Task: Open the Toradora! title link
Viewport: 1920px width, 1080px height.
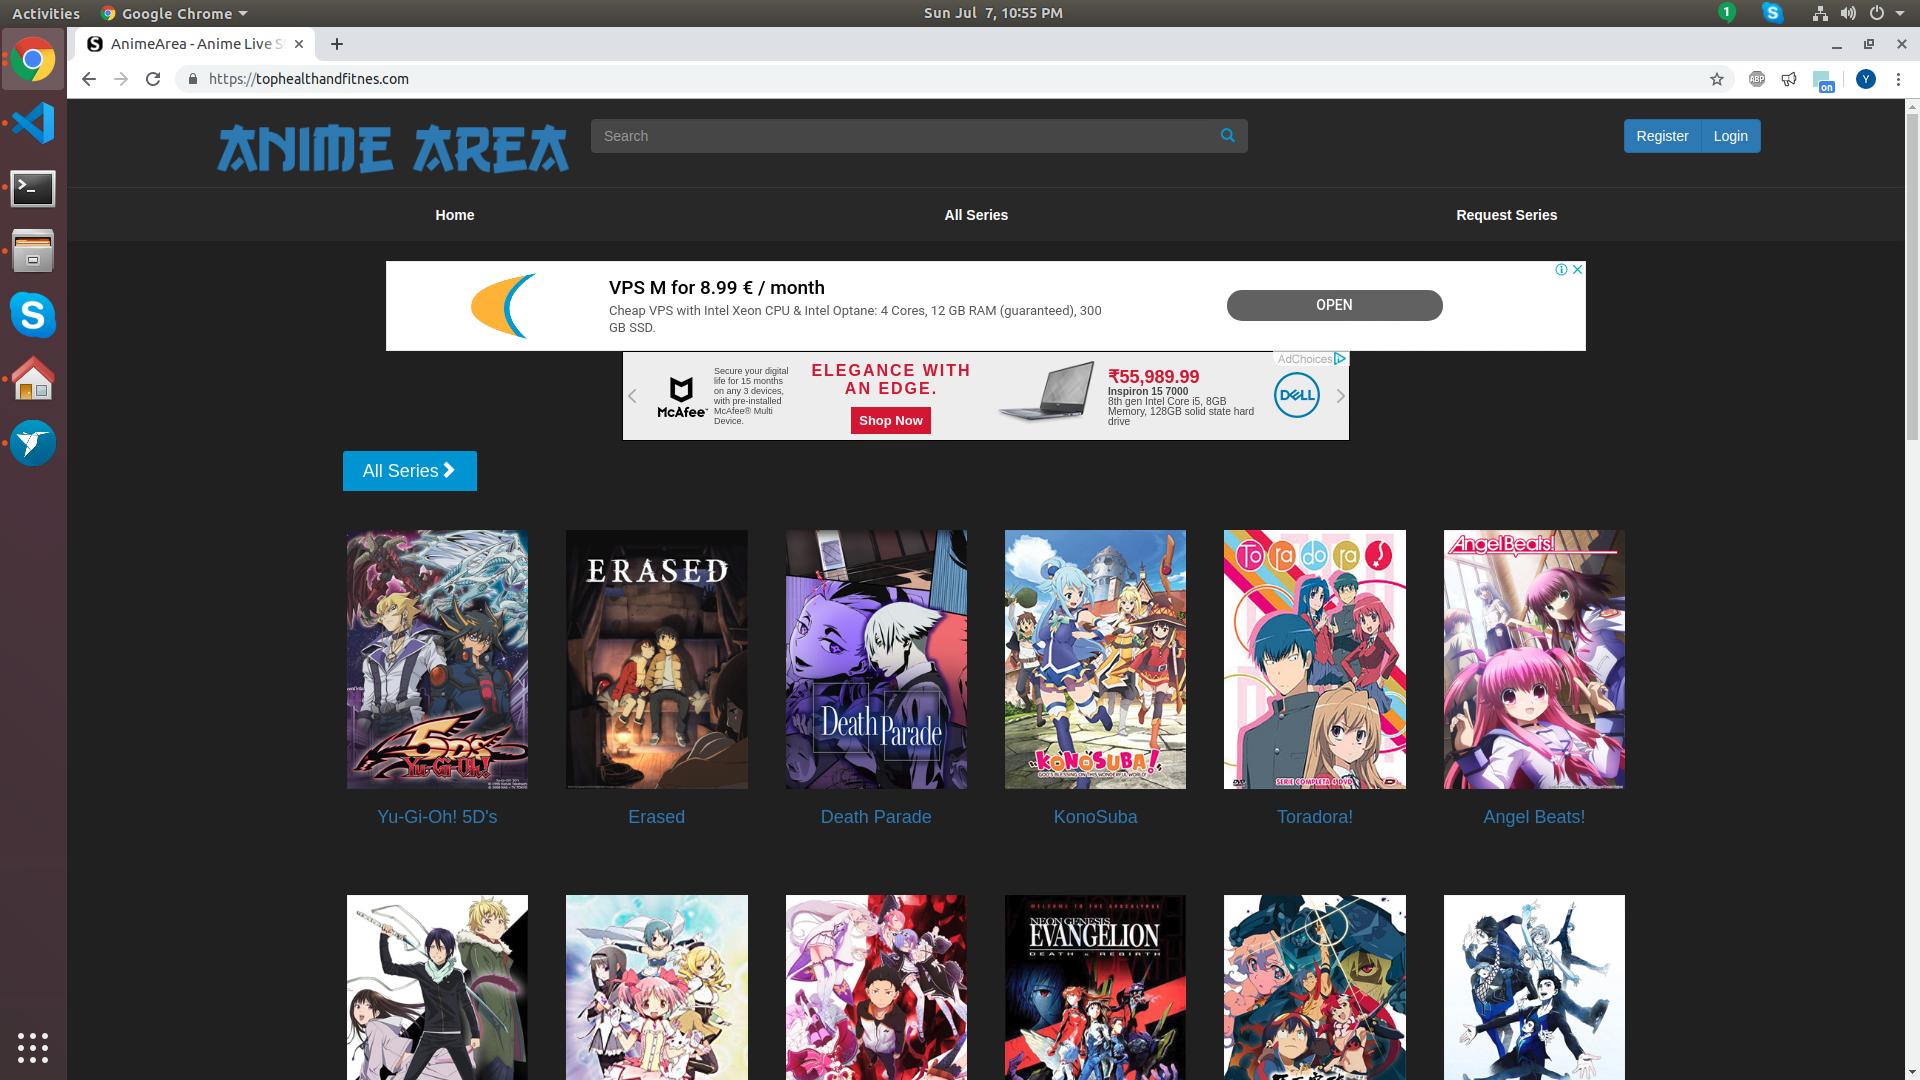Action: pos(1314,817)
